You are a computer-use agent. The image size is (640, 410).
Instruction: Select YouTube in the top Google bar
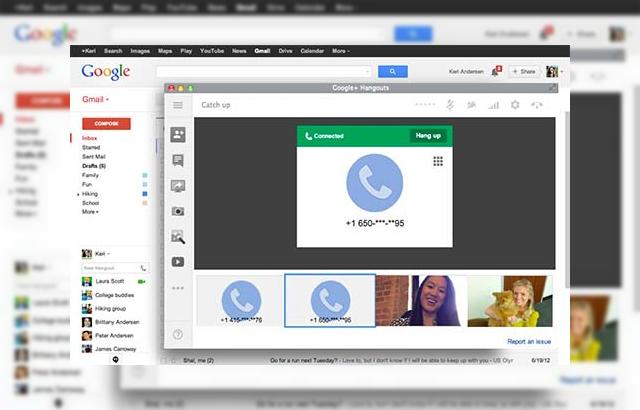click(212, 50)
